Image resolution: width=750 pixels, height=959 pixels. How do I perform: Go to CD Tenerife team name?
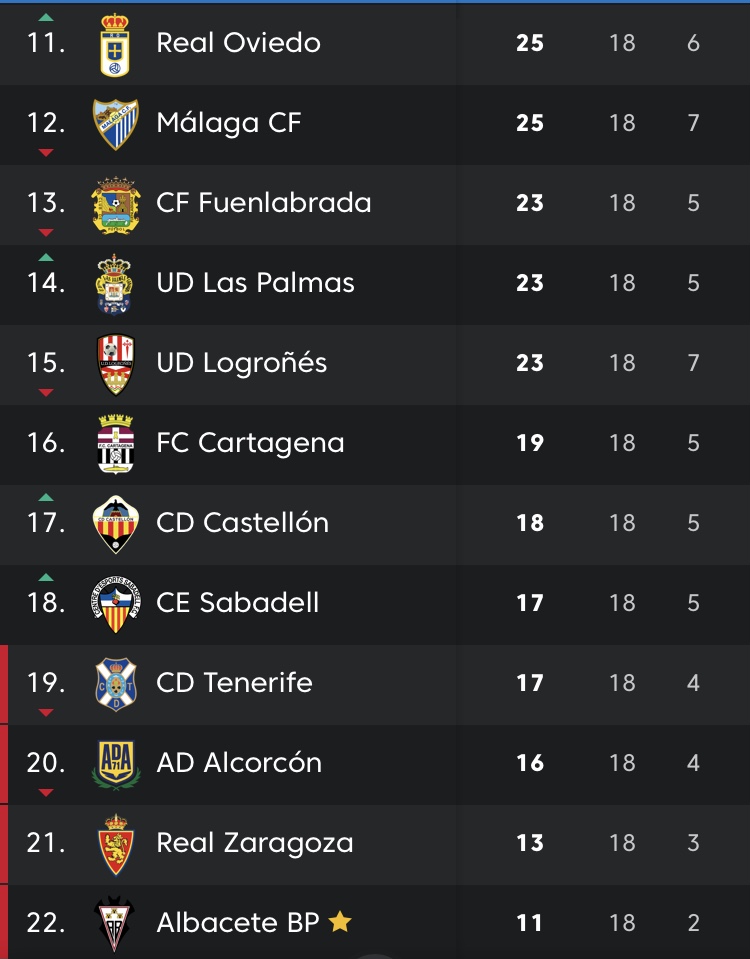click(x=234, y=683)
